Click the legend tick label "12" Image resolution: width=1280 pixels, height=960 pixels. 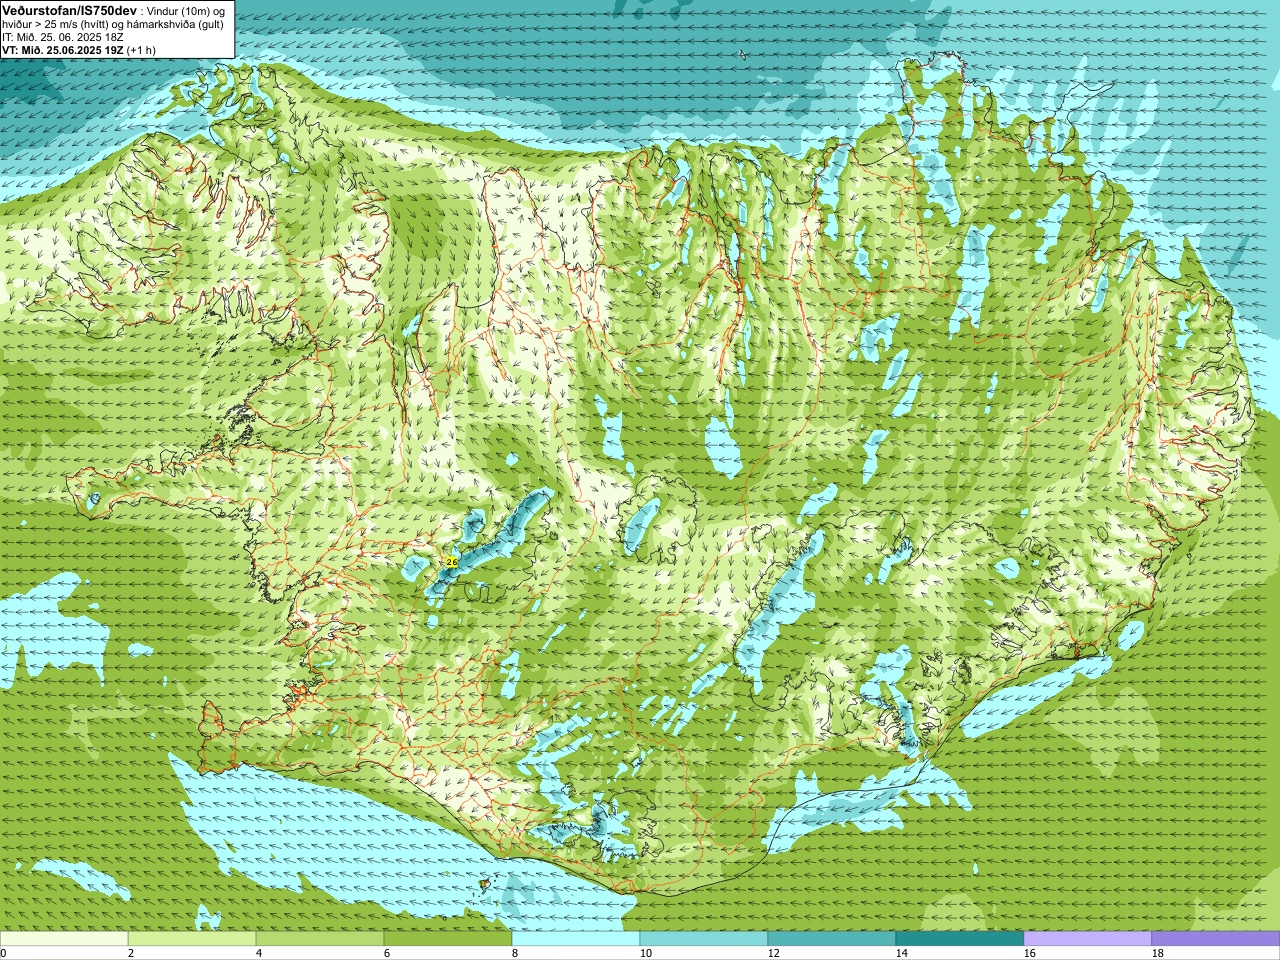(x=773, y=954)
